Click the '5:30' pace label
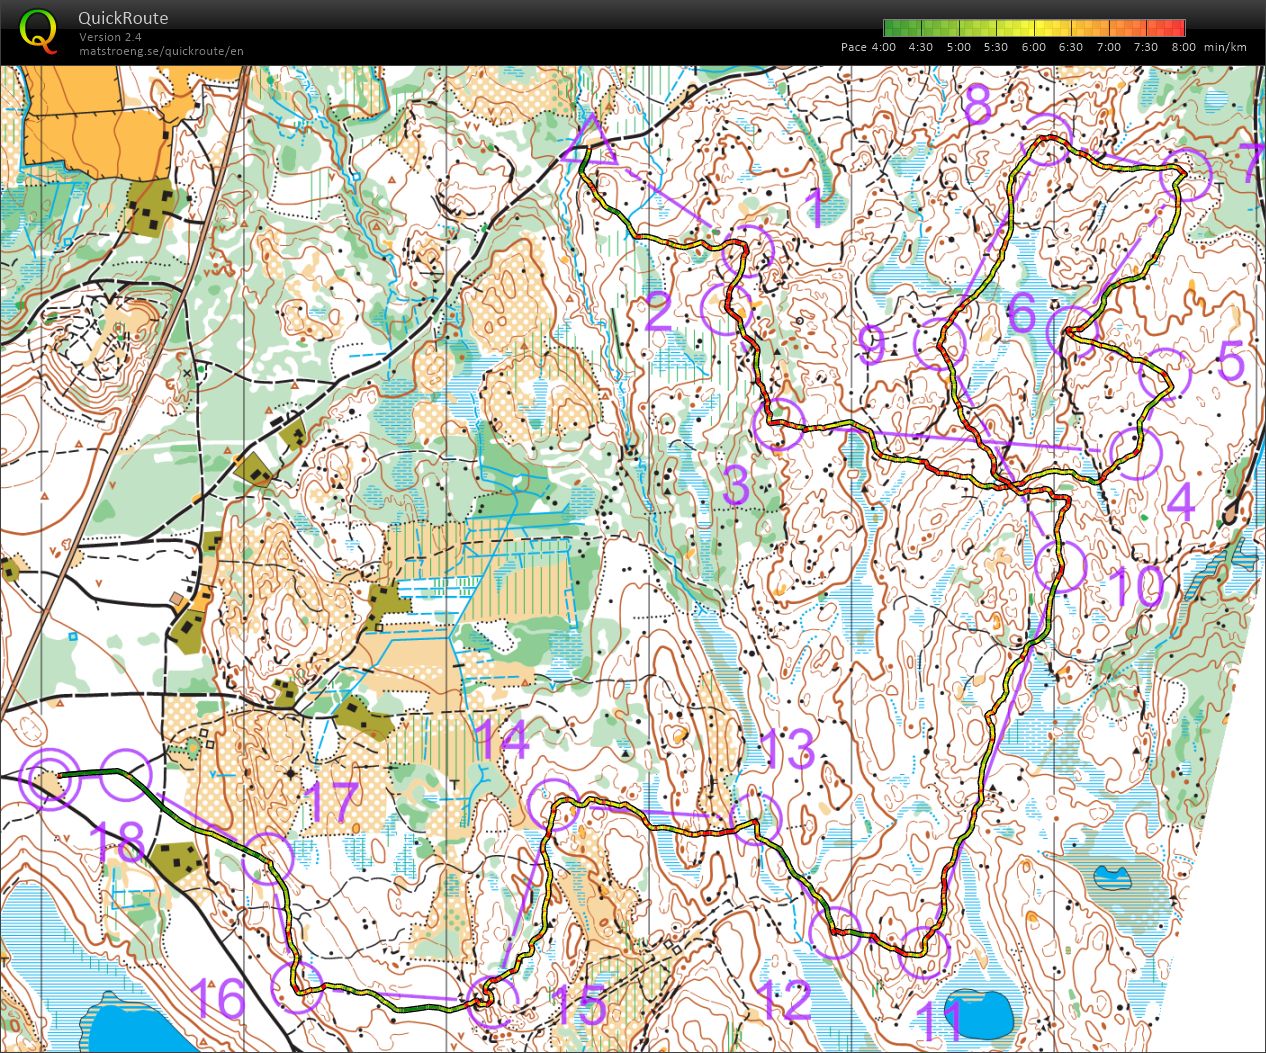 pyautogui.click(x=995, y=47)
